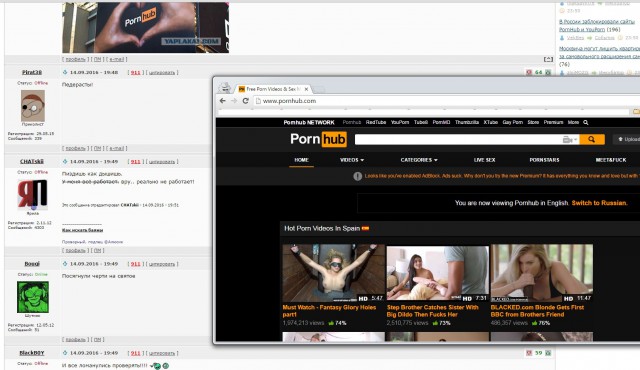Open the LIVE SEX navigation item
Screen dimensions: 640x370
[484, 160]
